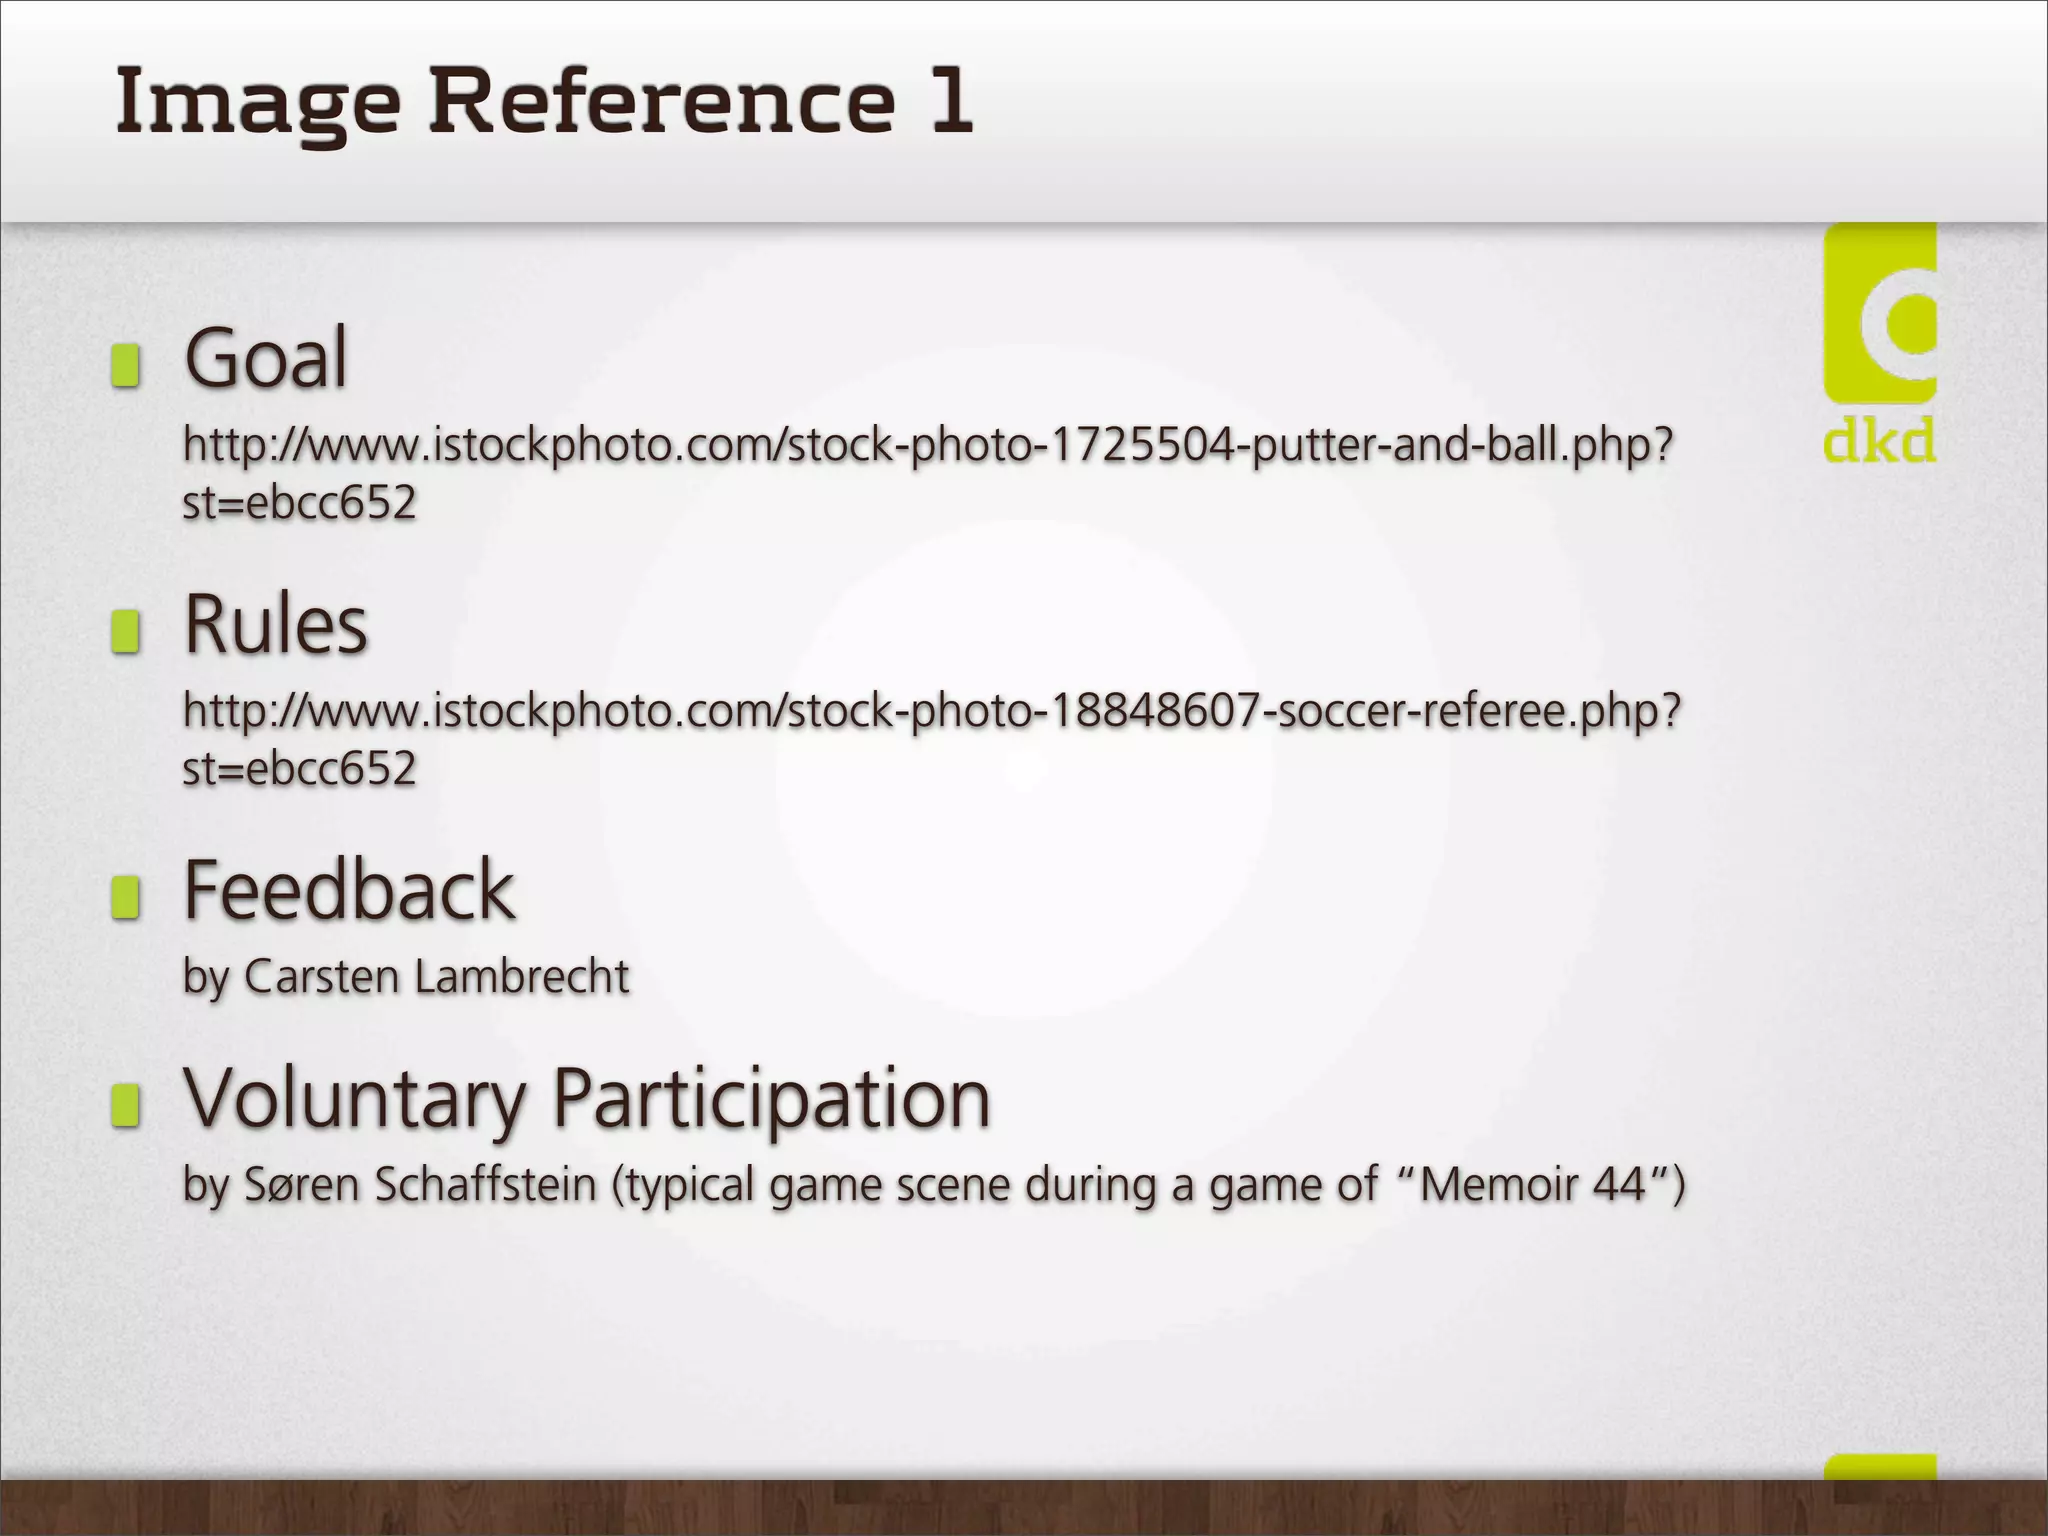The height and width of the screenshot is (1536, 2048).
Task: Click the Image Reference 1 title
Action: 543,101
